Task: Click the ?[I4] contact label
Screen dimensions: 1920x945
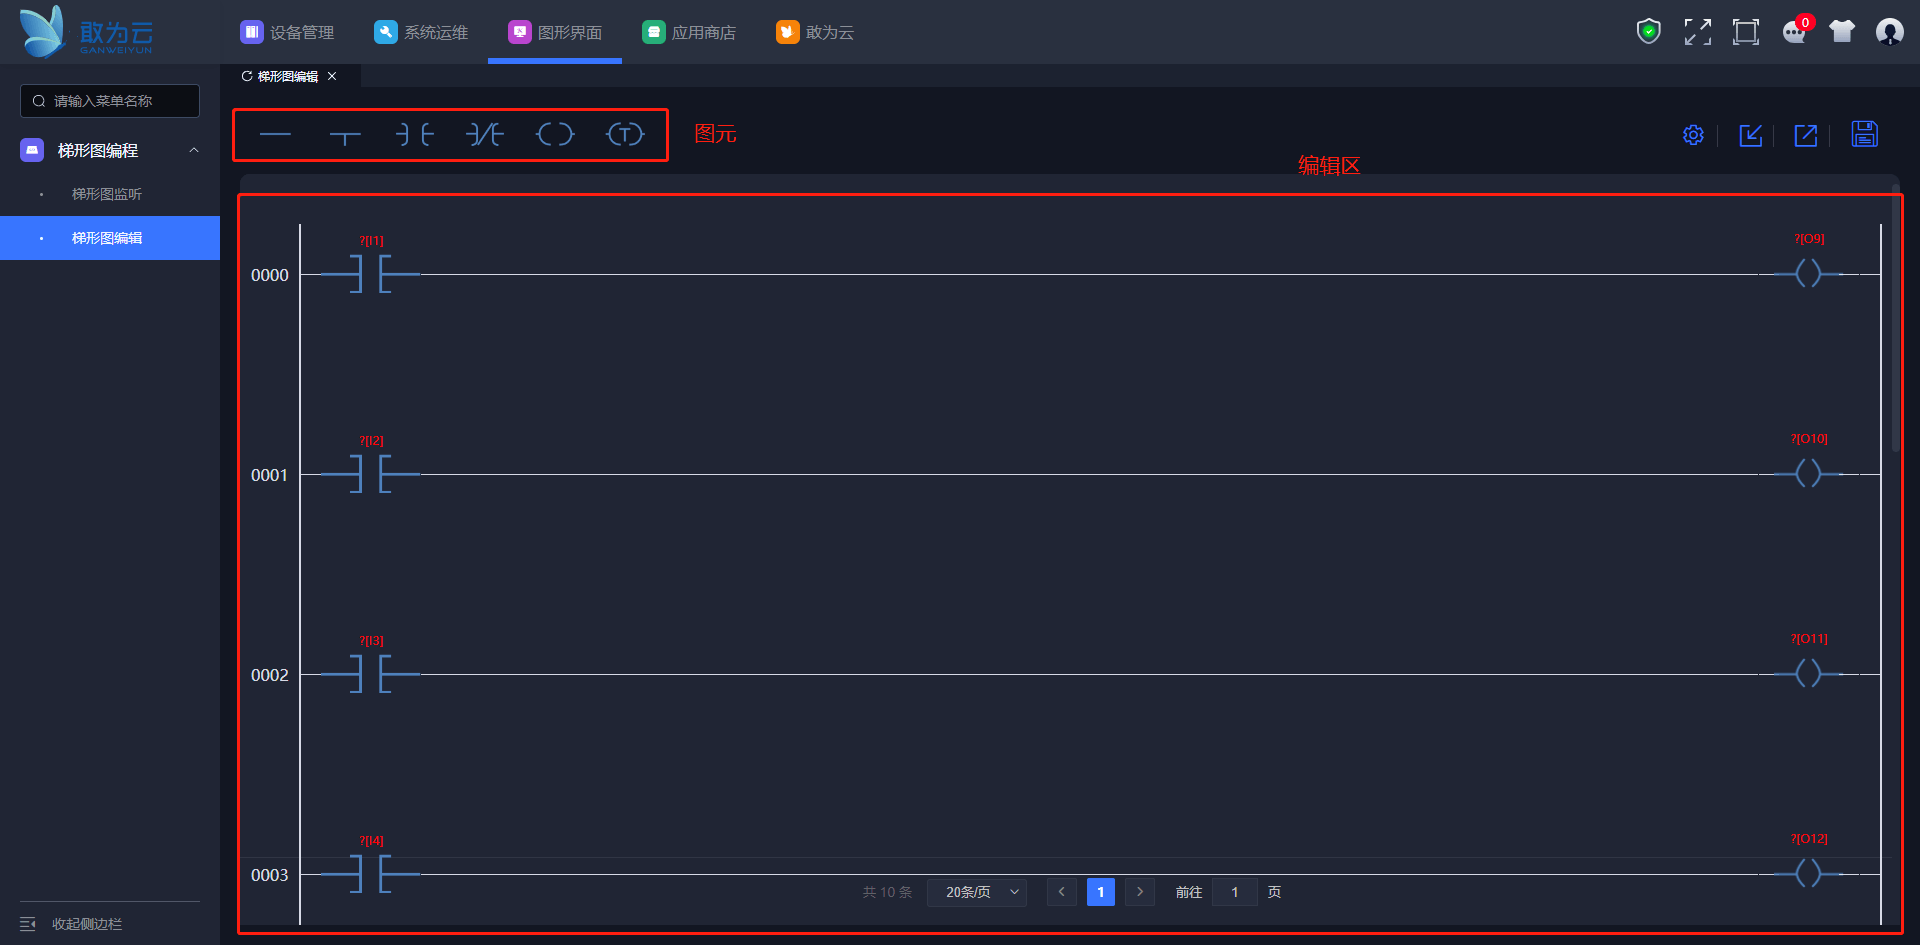Action: click(372, 841)
